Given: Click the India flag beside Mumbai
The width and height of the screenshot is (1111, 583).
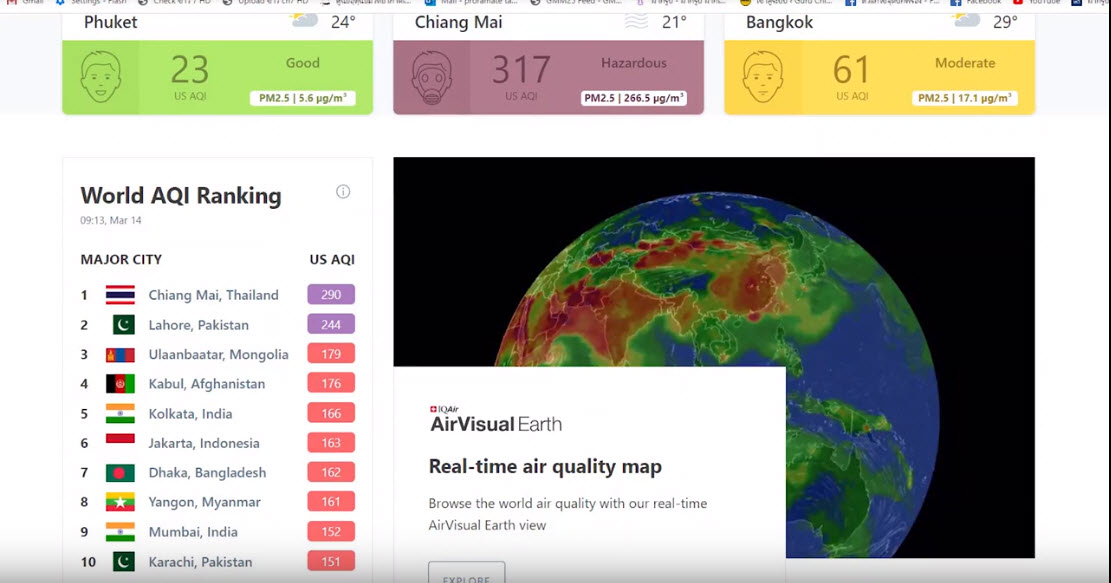Looking at the screenshot, I should click(x=120, y=532).
